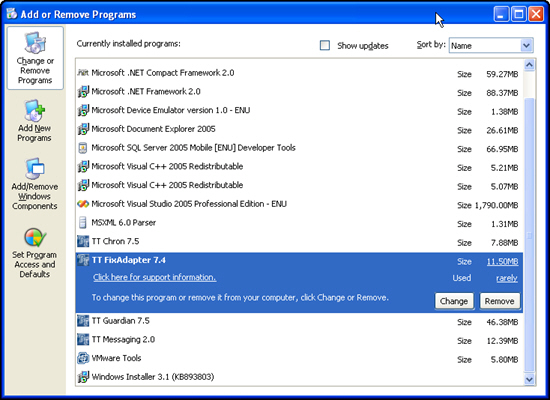Open Set Program Access and Defaults icon

(35, 238)
